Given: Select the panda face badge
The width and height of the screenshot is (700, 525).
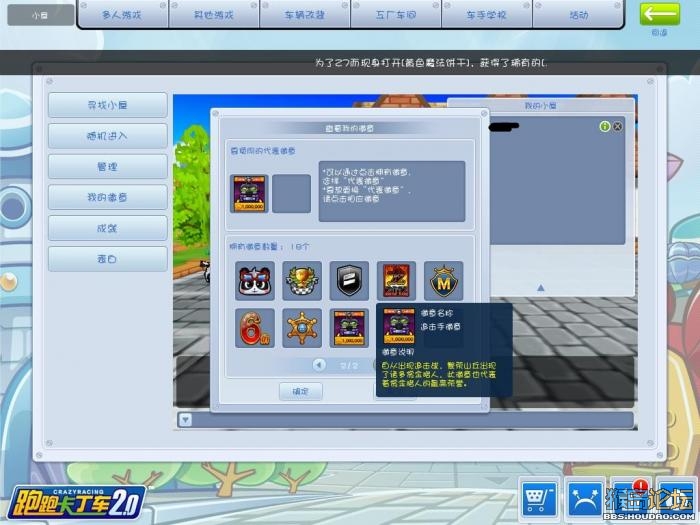Looking at the screenshot, I should [255, 281].
